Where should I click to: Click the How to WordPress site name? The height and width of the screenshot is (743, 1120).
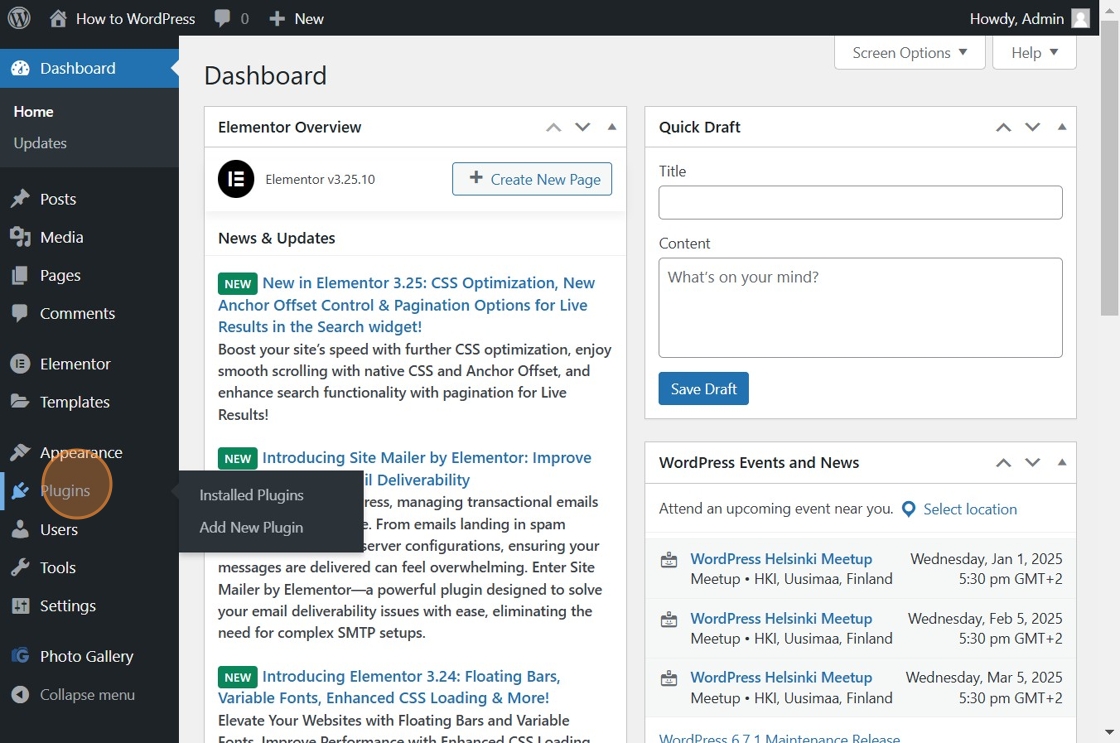136,19
